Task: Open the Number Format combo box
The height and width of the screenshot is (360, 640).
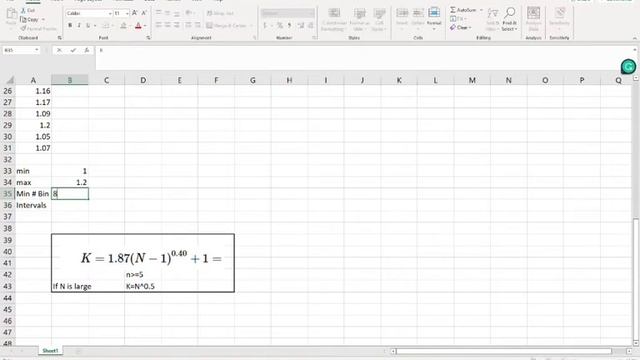Action: (288, 13)
